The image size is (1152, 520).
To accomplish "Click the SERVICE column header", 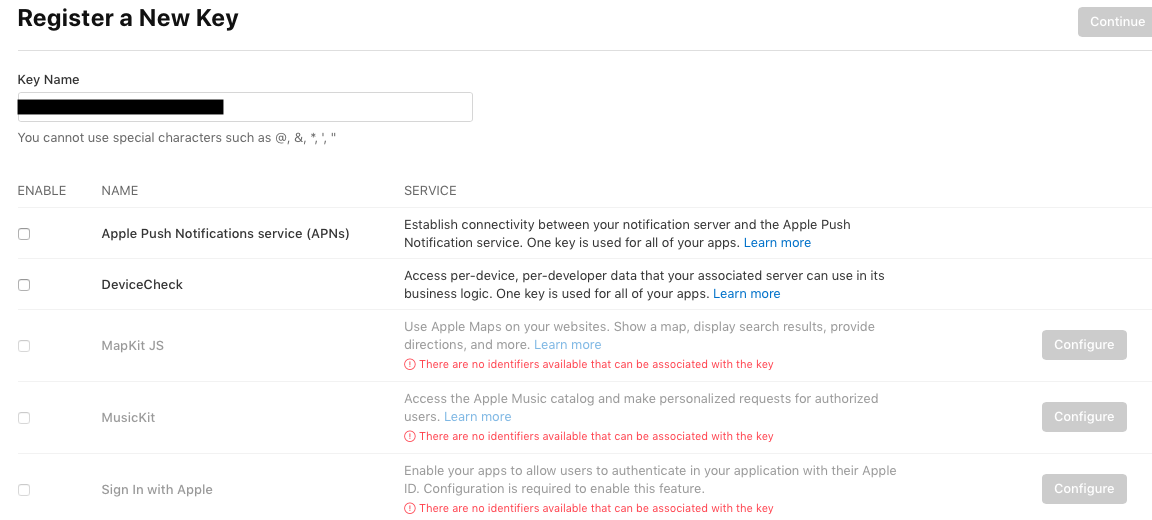I will 430,191.
